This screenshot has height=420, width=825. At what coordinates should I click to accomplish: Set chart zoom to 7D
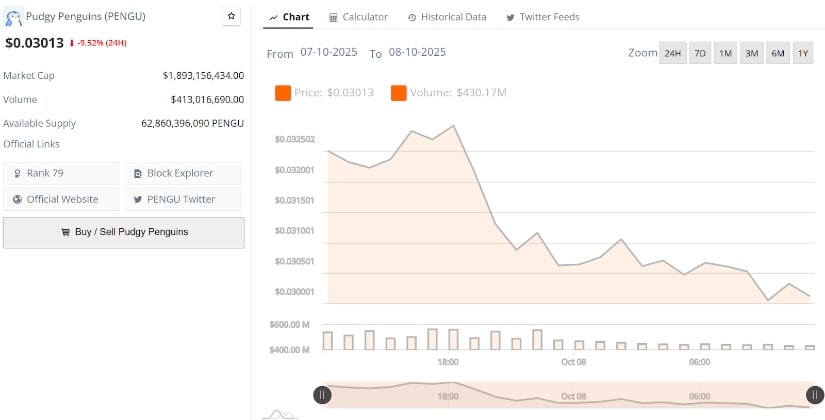pos(700,53)
